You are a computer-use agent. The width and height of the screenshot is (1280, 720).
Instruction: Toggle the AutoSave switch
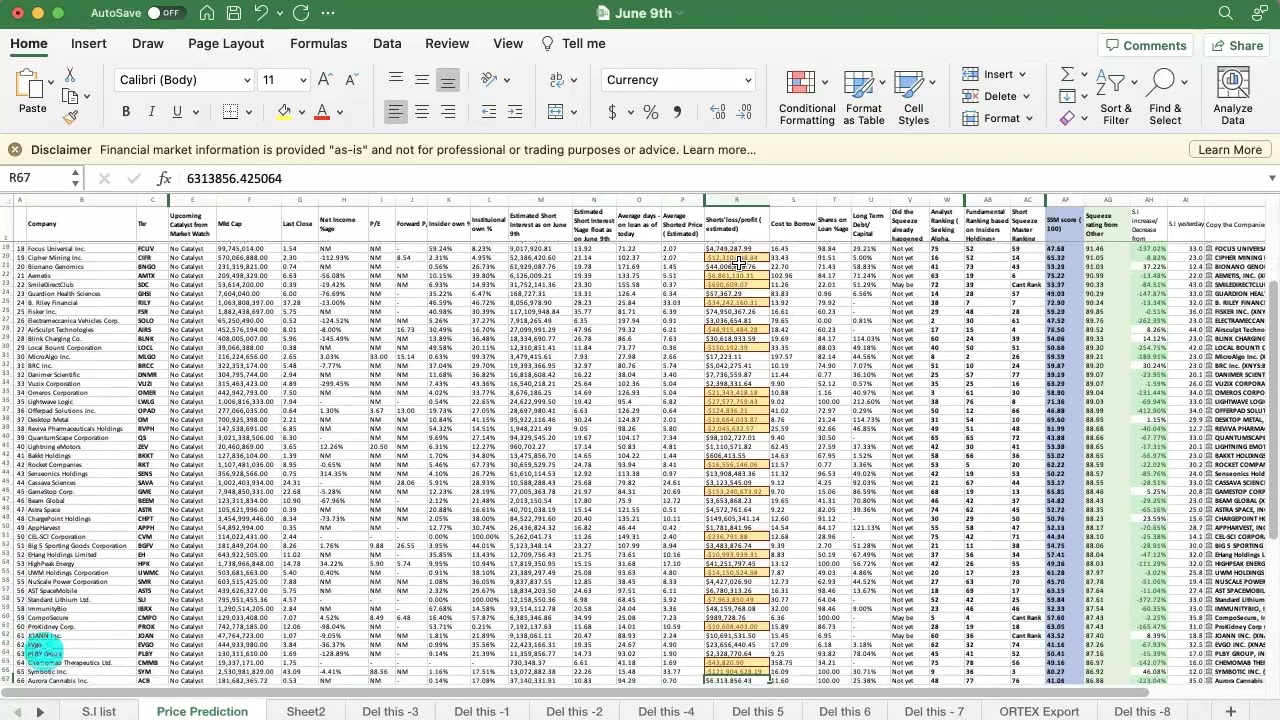164,13
